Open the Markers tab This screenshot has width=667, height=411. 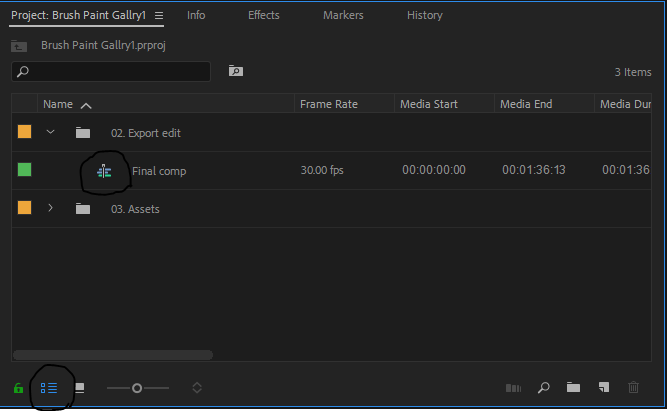coord(343,15)
